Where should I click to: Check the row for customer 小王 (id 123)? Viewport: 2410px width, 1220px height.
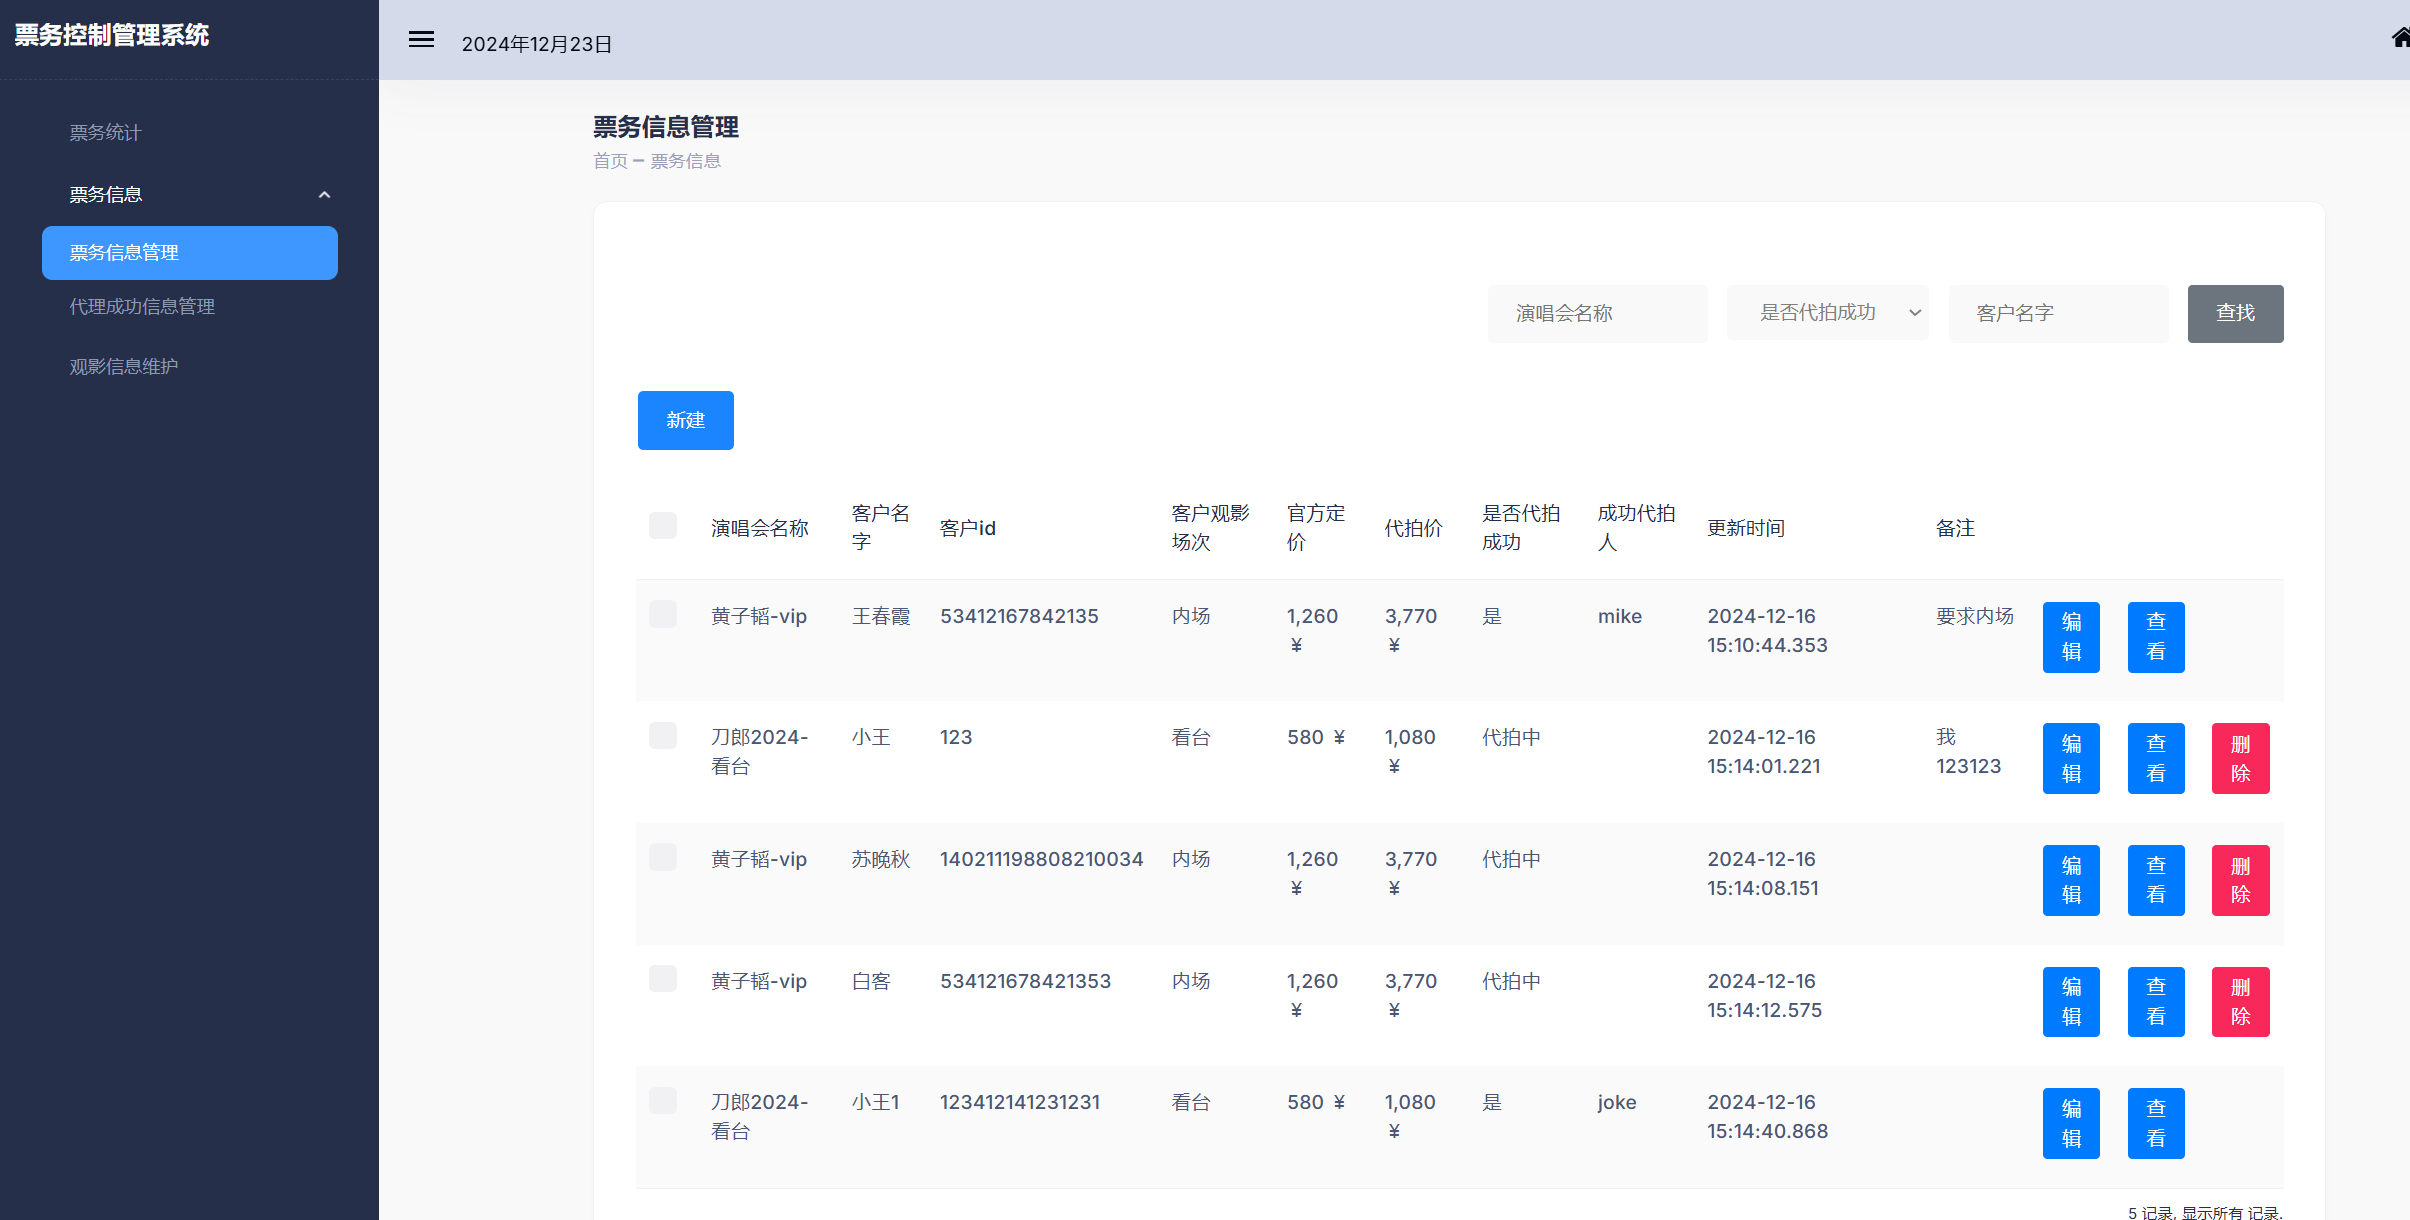point(663,736)
